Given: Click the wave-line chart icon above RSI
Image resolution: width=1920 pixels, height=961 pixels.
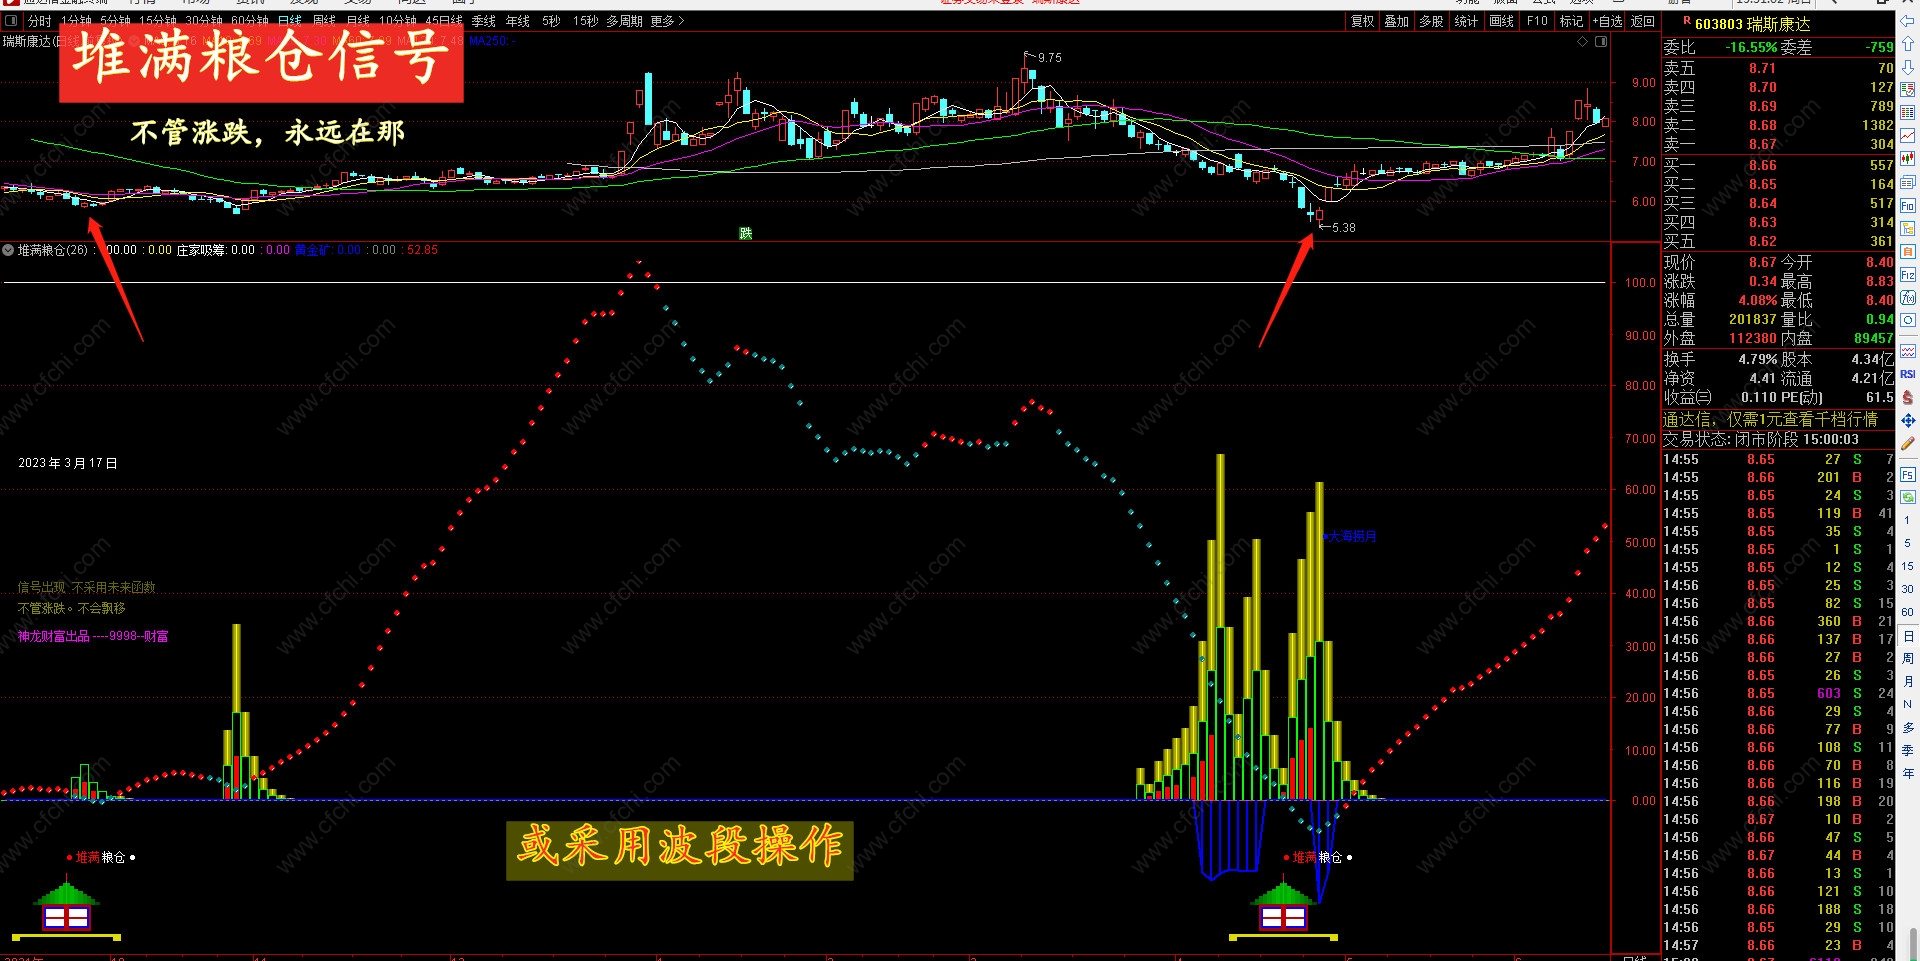Looking at the screenshot, I should 1908,352.
